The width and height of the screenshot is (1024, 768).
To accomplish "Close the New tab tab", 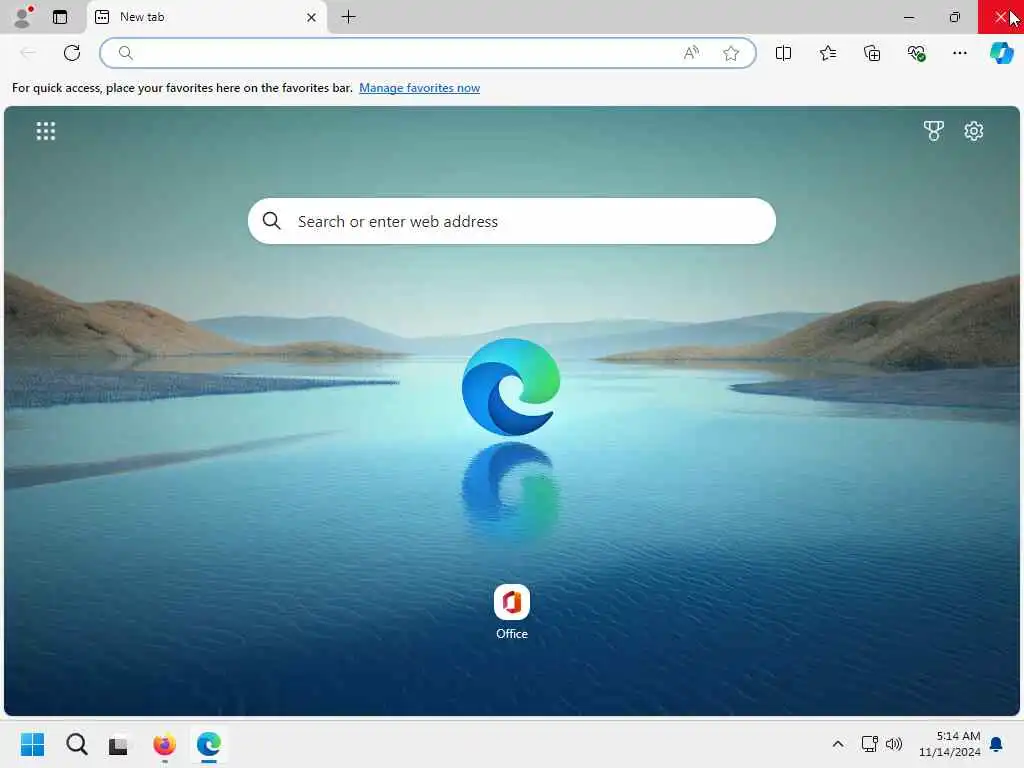I will 312,18.
